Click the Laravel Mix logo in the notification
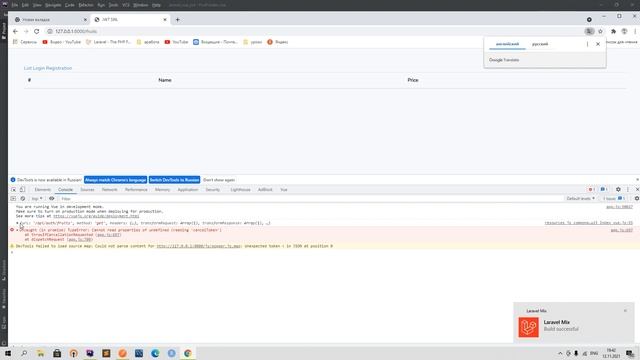 click(529, 327)
